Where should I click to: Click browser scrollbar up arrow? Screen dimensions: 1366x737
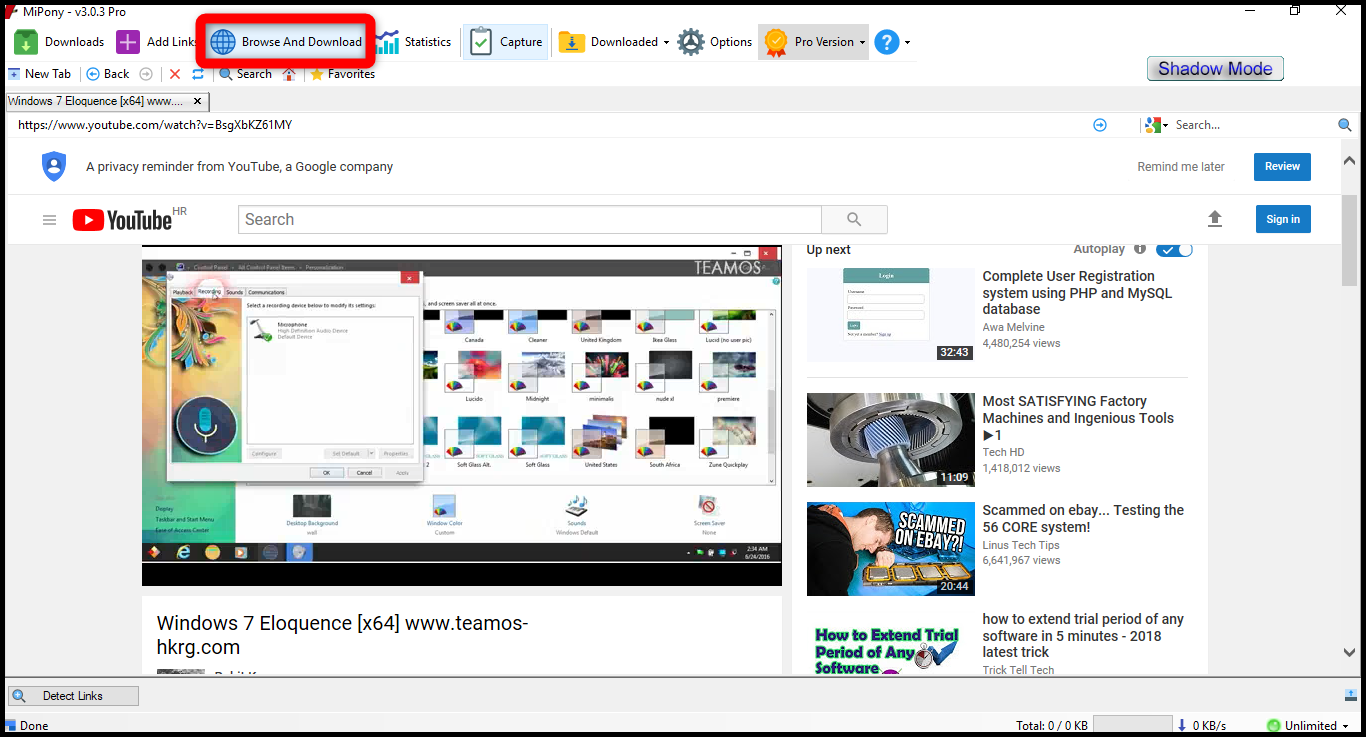(1349, 160)
